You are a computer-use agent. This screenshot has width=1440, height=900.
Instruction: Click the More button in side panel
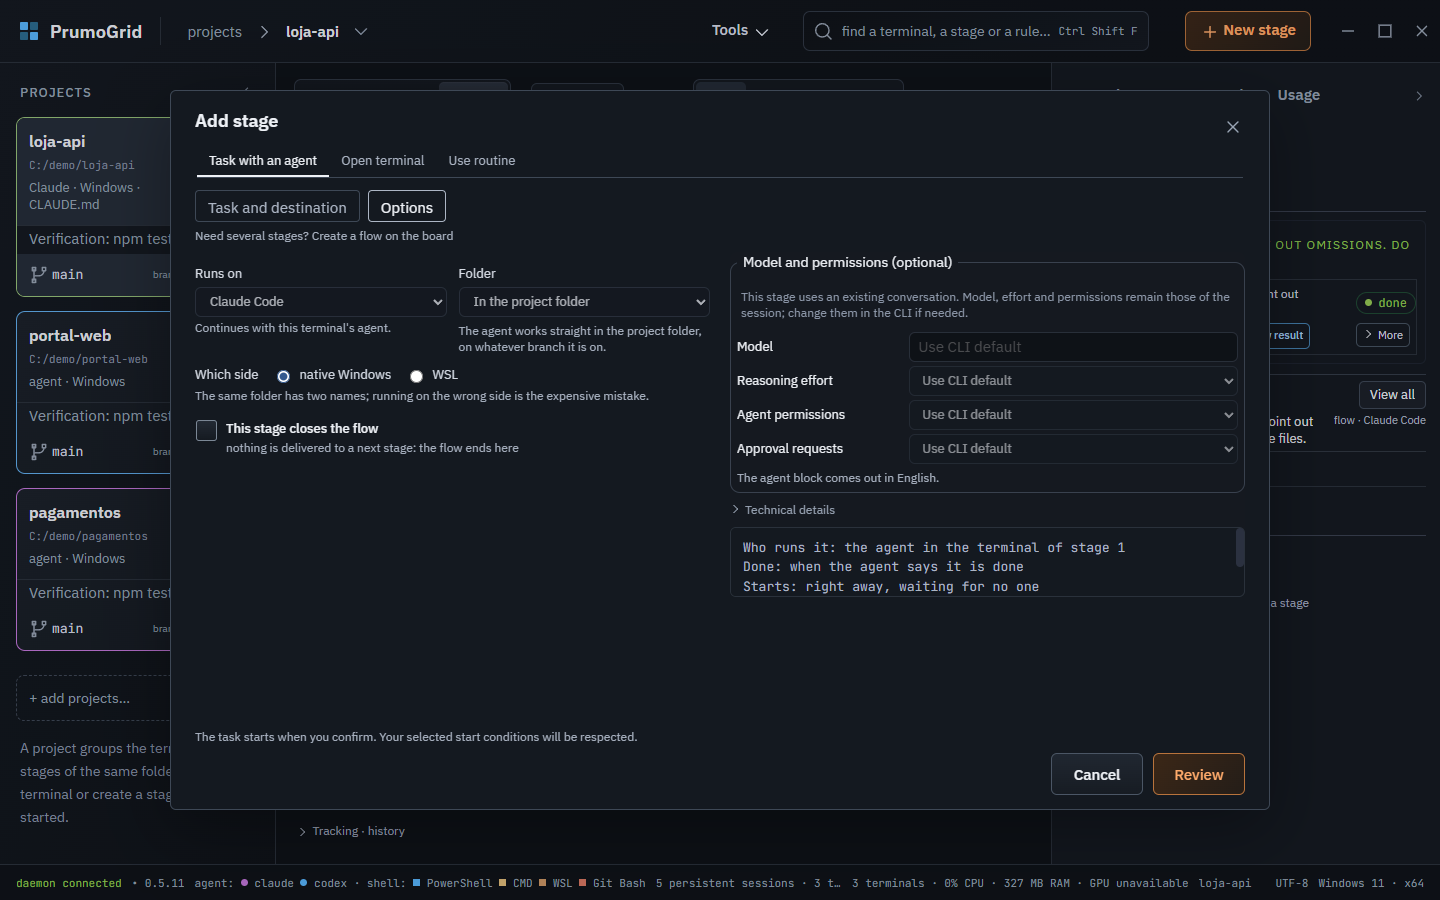[1383, 335]
